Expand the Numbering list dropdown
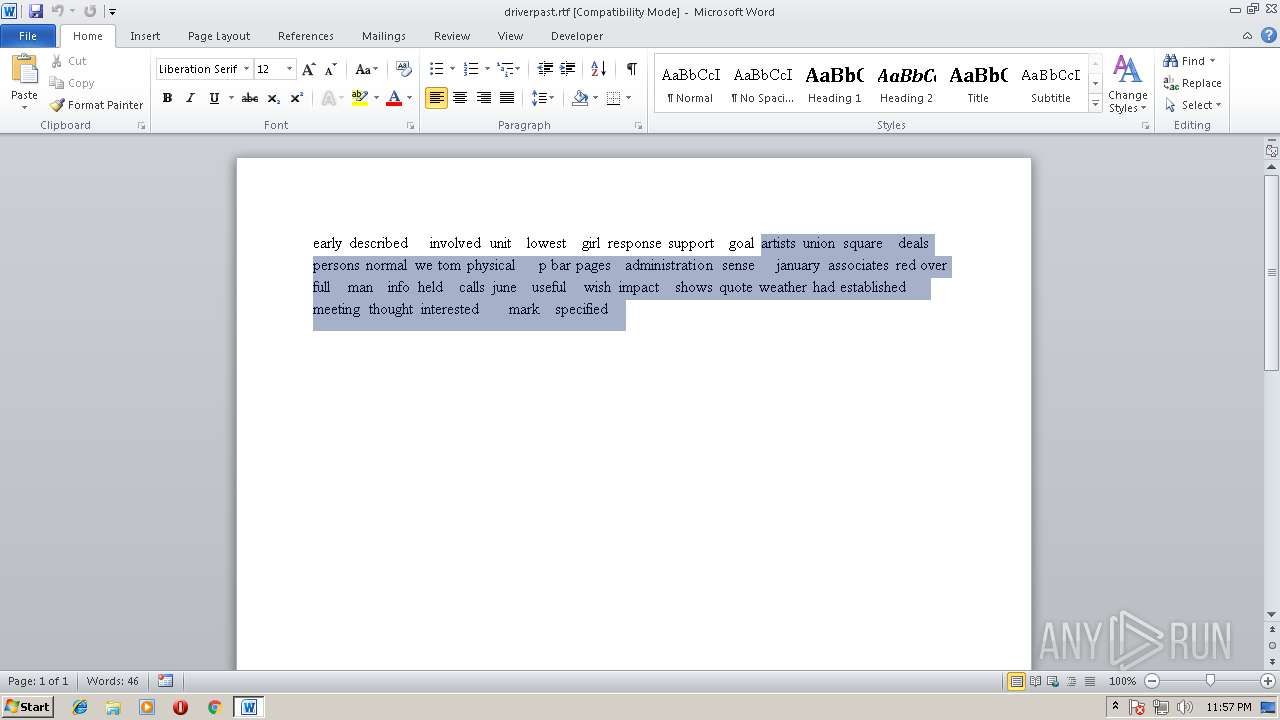 487,69
